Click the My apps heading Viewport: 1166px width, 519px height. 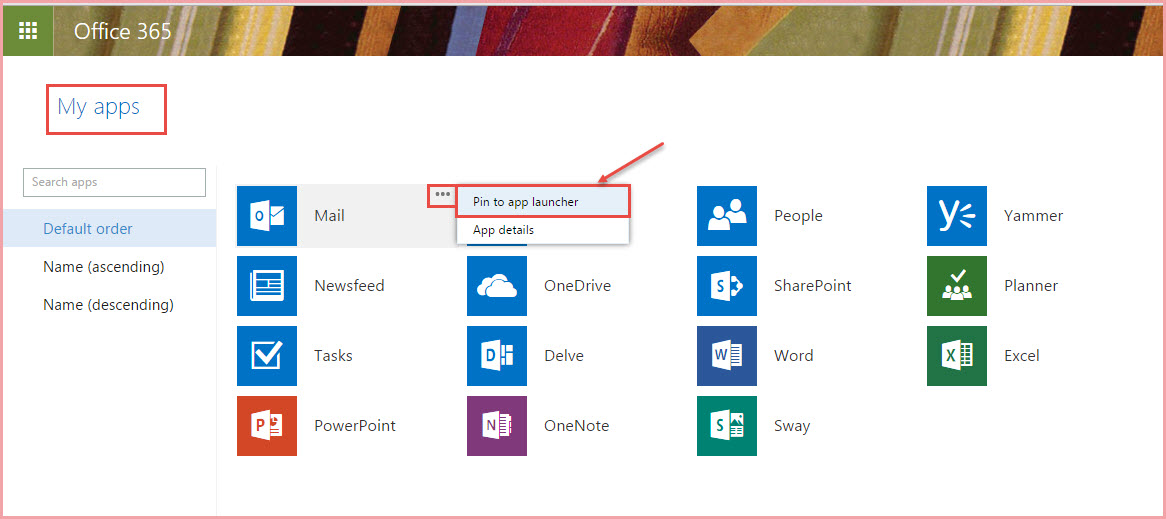click(98, 107)
